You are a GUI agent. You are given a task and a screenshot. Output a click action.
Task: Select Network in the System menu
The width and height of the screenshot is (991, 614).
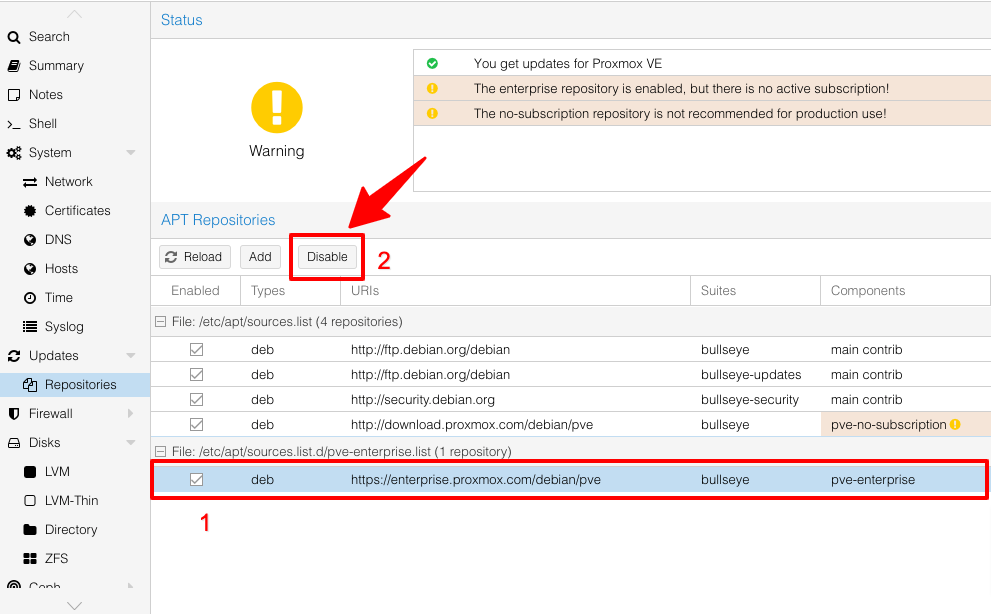(68, 182)
